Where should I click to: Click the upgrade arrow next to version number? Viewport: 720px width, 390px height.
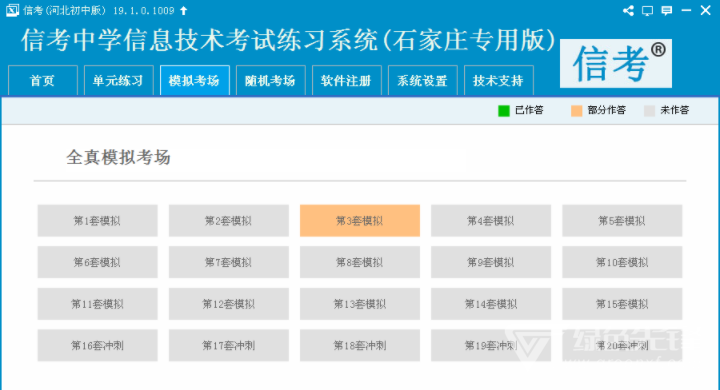[184, 11]
